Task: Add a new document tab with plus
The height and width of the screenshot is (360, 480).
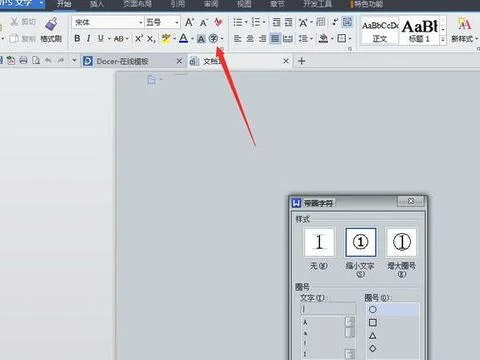Action: (301, 61)
